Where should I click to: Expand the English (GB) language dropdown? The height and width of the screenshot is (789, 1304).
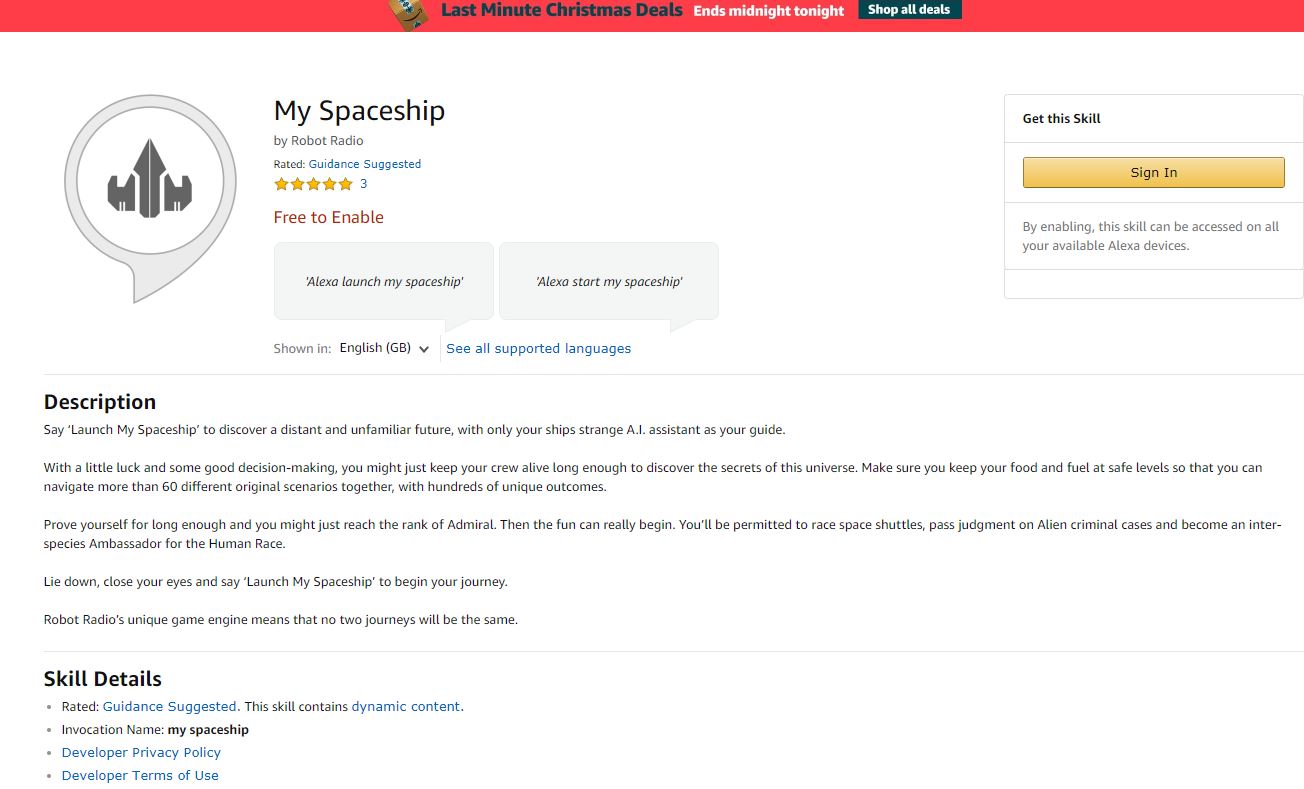(x=384, y=348)
